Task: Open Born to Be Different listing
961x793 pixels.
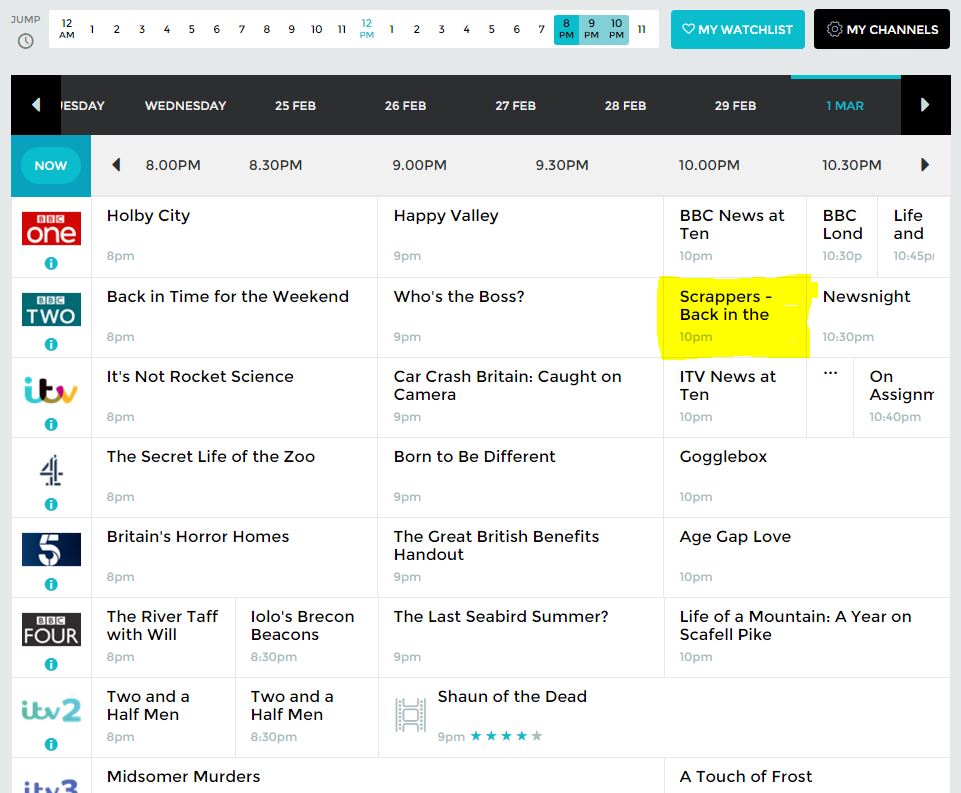Action: (x=520, y=478)
